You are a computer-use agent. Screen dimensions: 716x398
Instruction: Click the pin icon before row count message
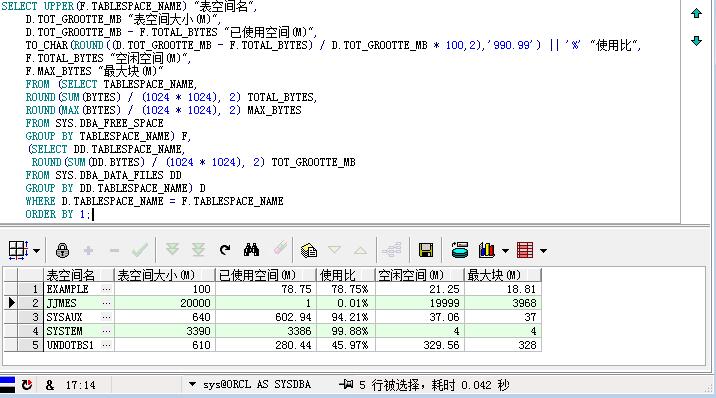point(346,384)
